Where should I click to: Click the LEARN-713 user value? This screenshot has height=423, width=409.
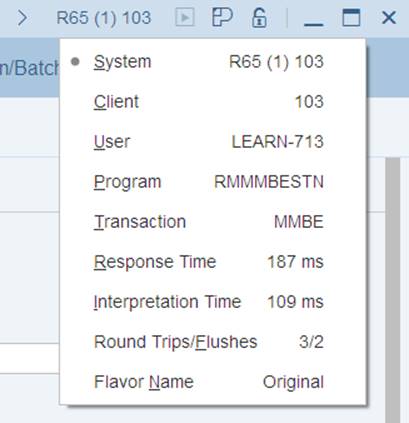click(278, 142)
